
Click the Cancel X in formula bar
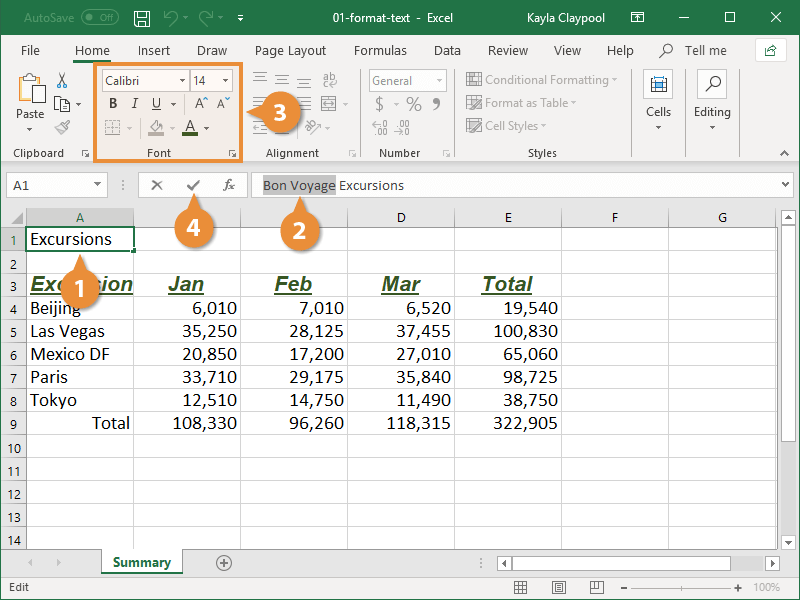point(157,185)
